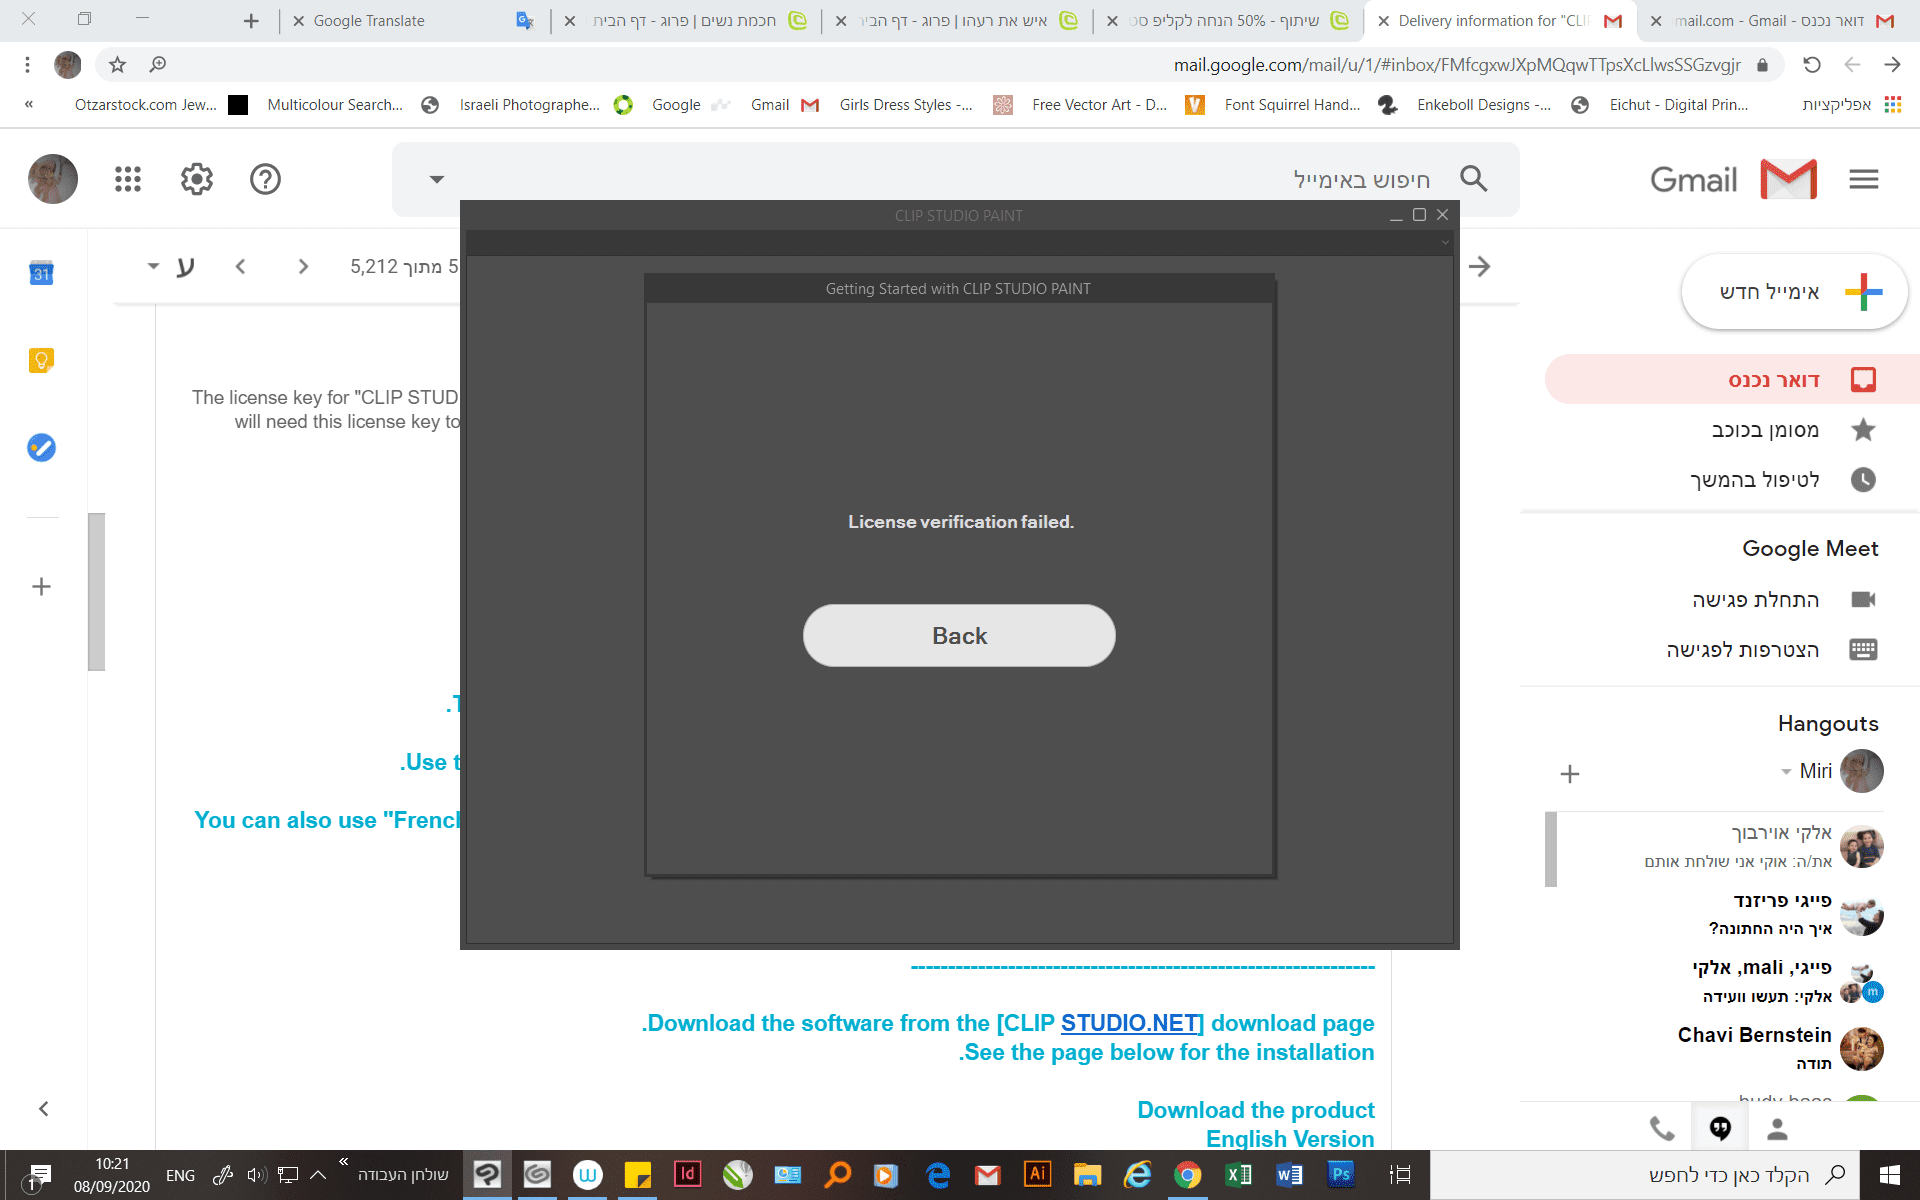Click the Hangouts phone calls icon

point(1661,1128)
